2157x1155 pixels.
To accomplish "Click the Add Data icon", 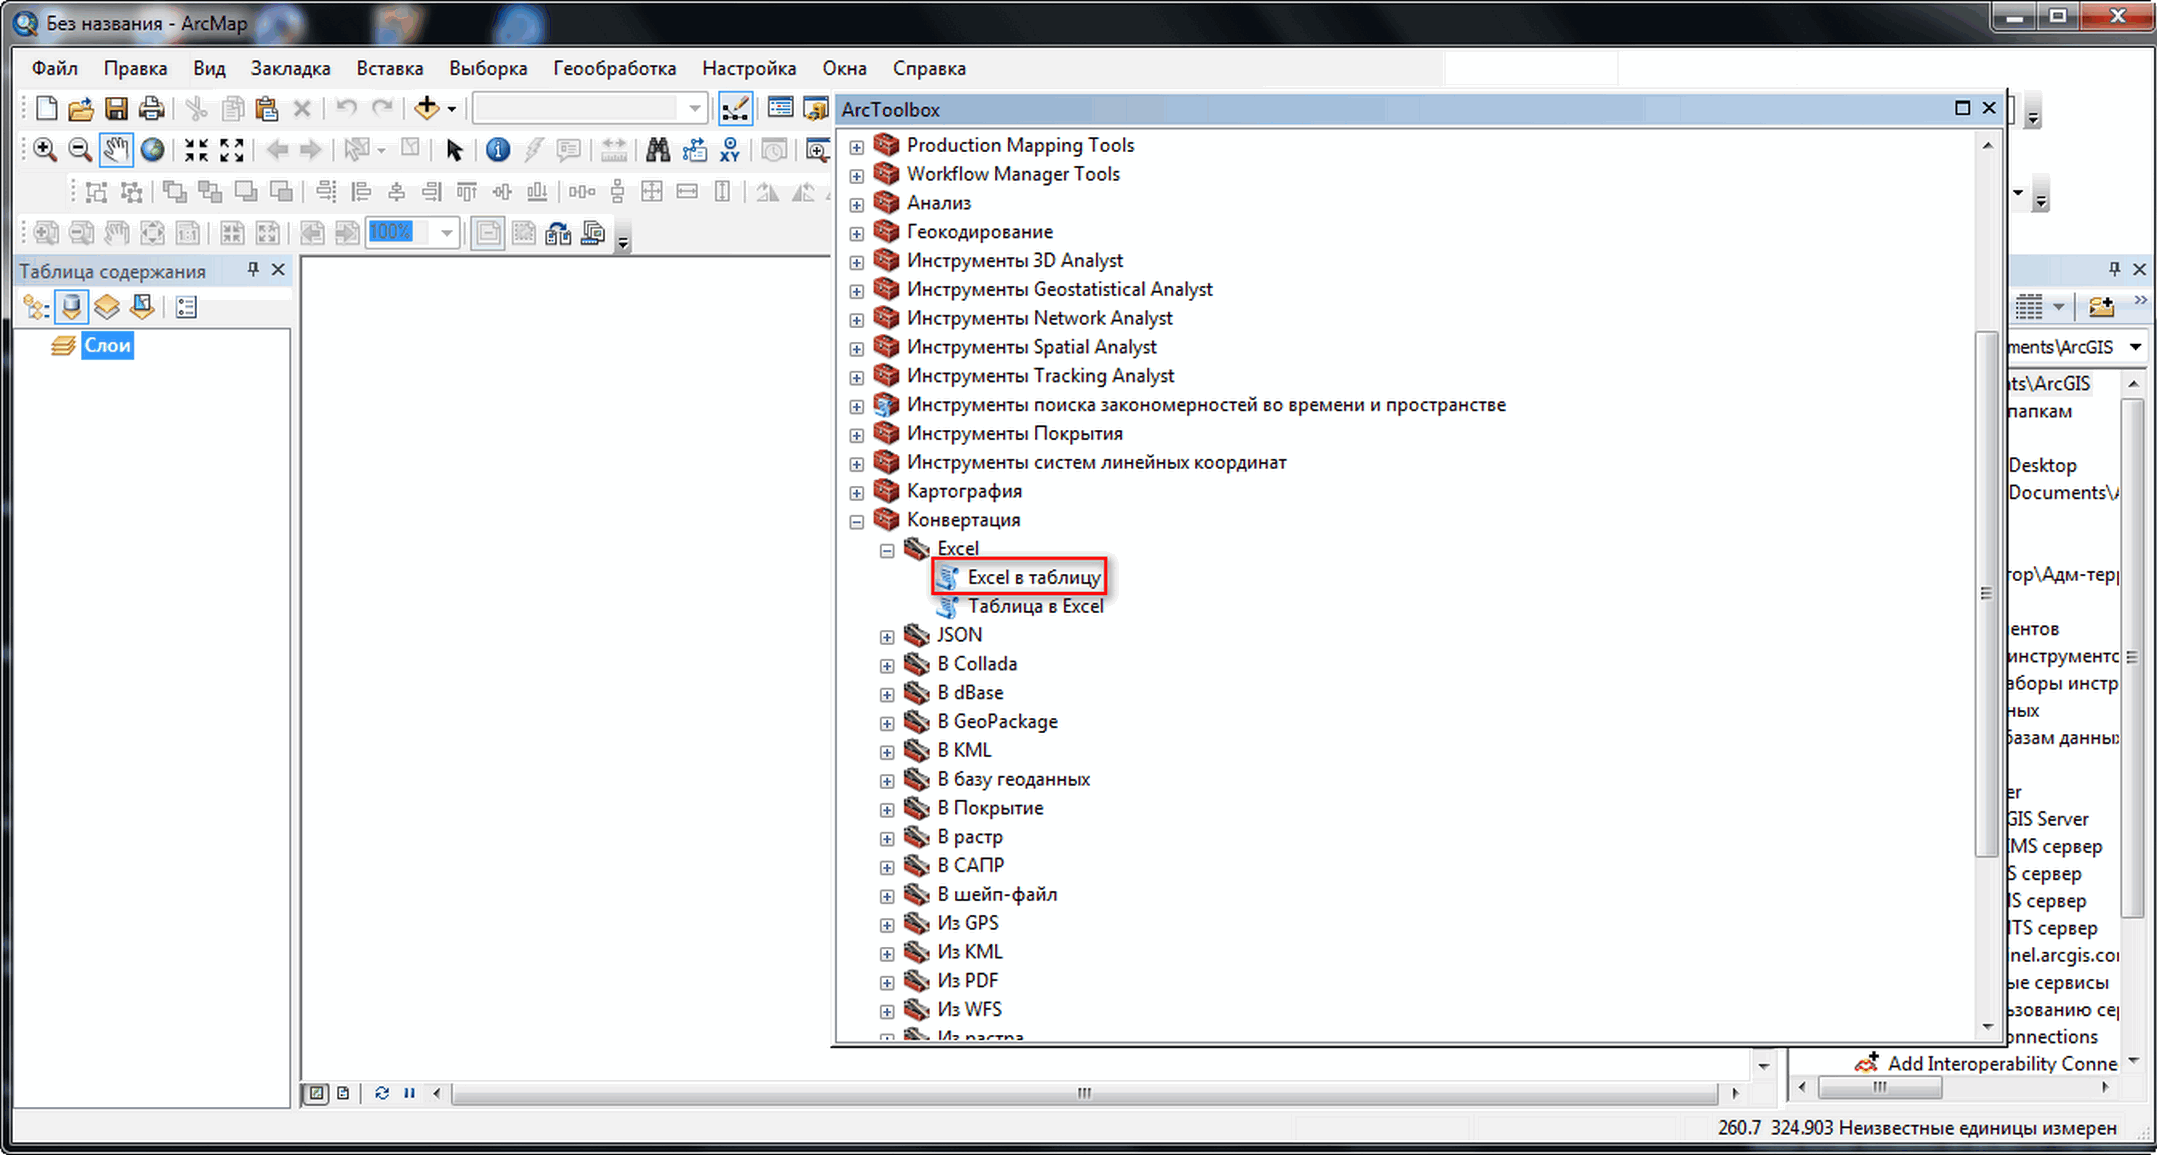I will 427,108.
